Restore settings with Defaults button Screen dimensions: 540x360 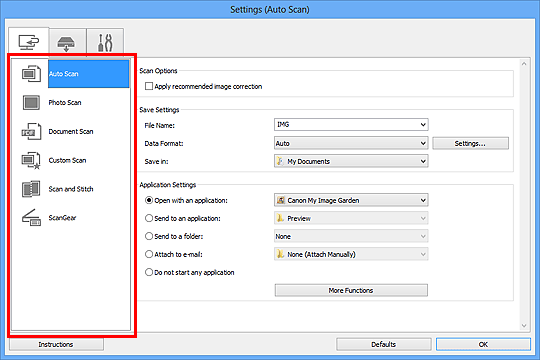(384, 344)
